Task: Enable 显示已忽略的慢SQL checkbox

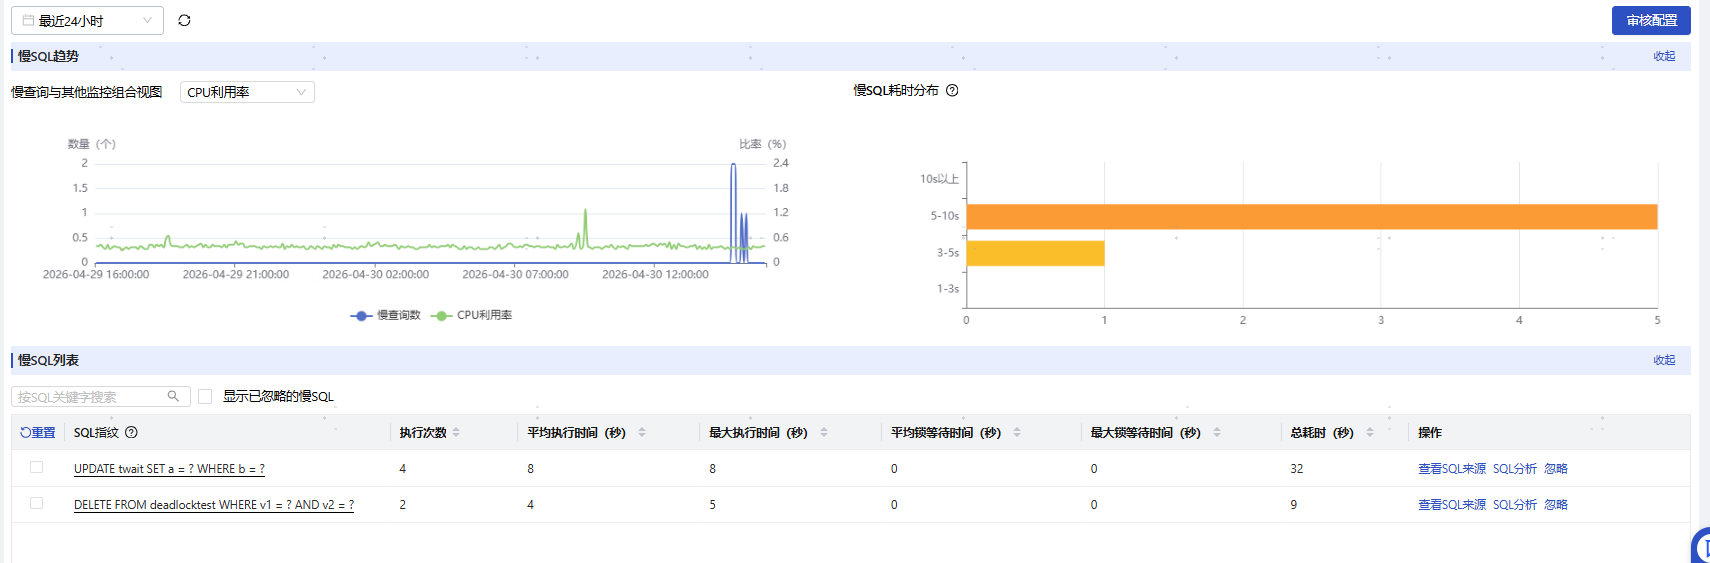Action: [205, 396]
